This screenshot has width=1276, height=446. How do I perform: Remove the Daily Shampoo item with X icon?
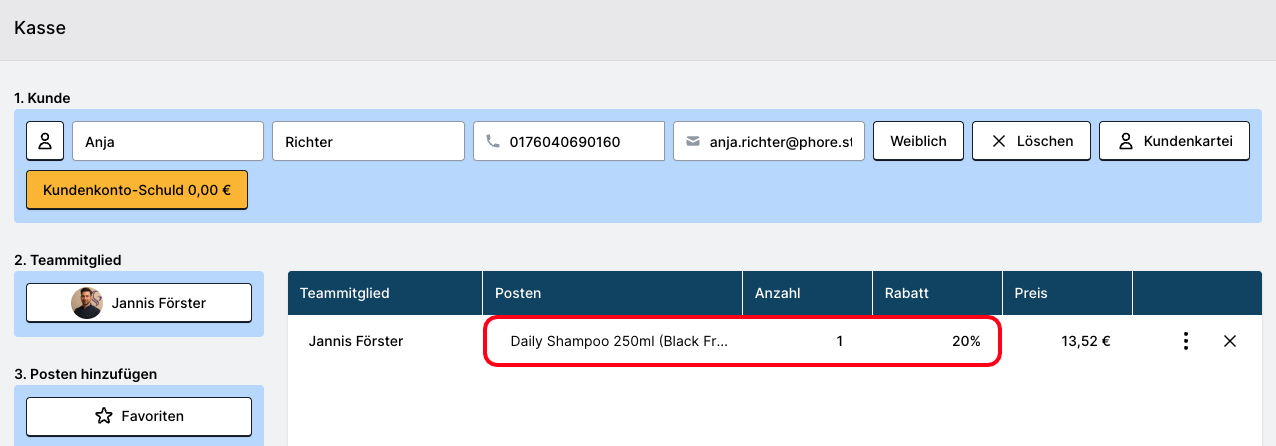(x=1230, y=341)
